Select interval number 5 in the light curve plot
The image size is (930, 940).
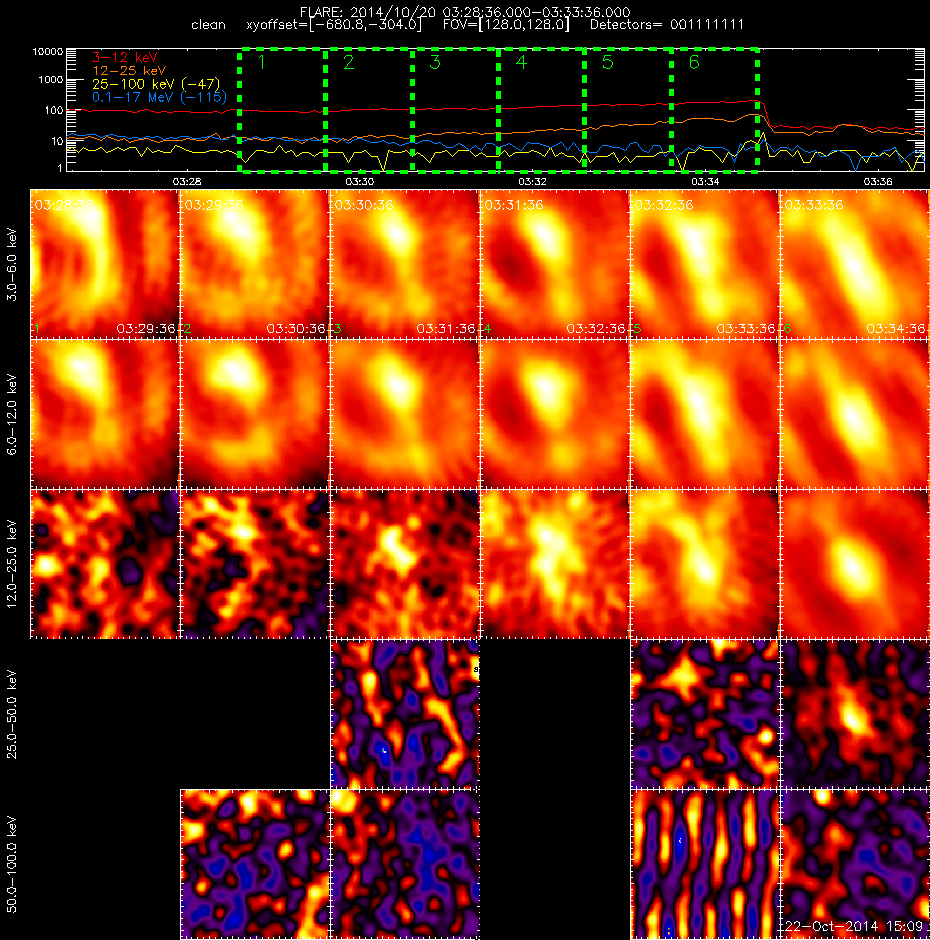[x=628, y=110]
